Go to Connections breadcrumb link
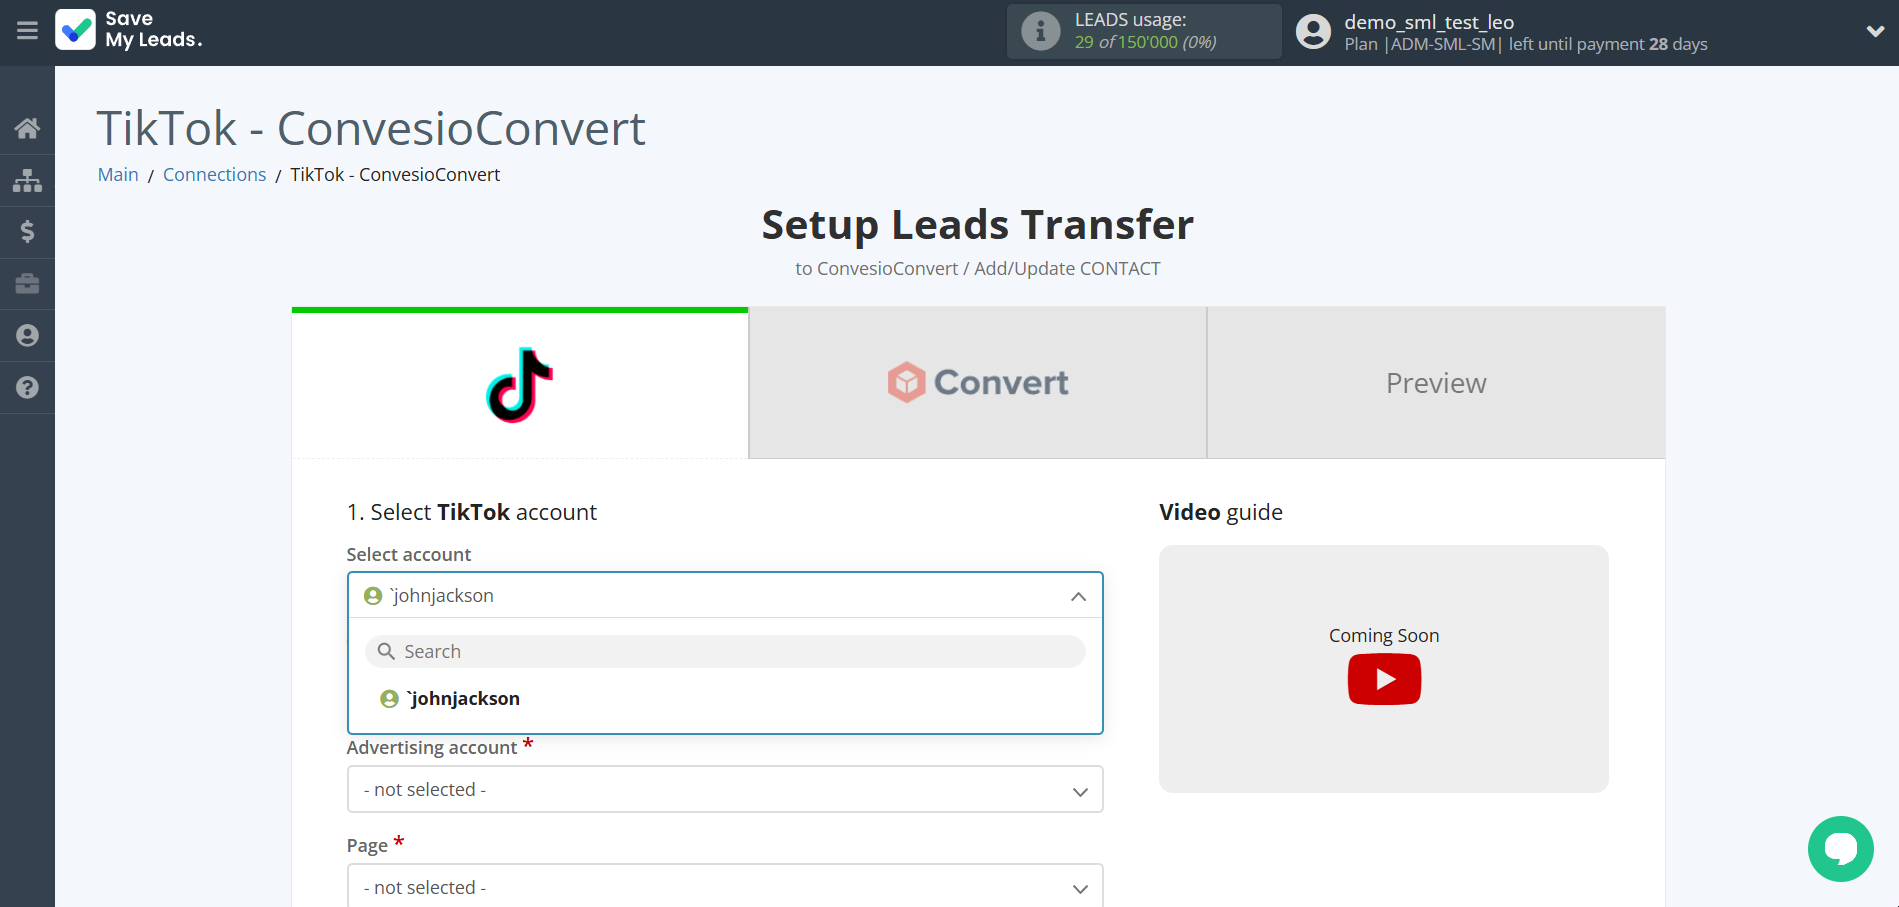1899x907 pixels. click(x=214, y=174)
